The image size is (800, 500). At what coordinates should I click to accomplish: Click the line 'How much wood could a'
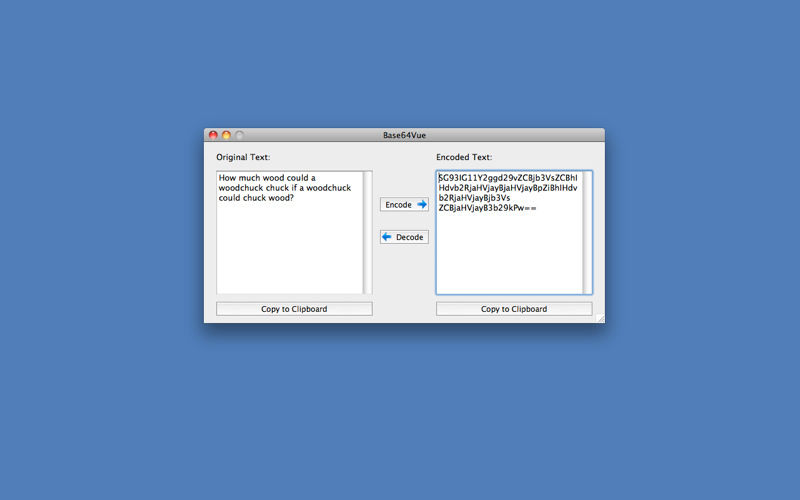267,178
